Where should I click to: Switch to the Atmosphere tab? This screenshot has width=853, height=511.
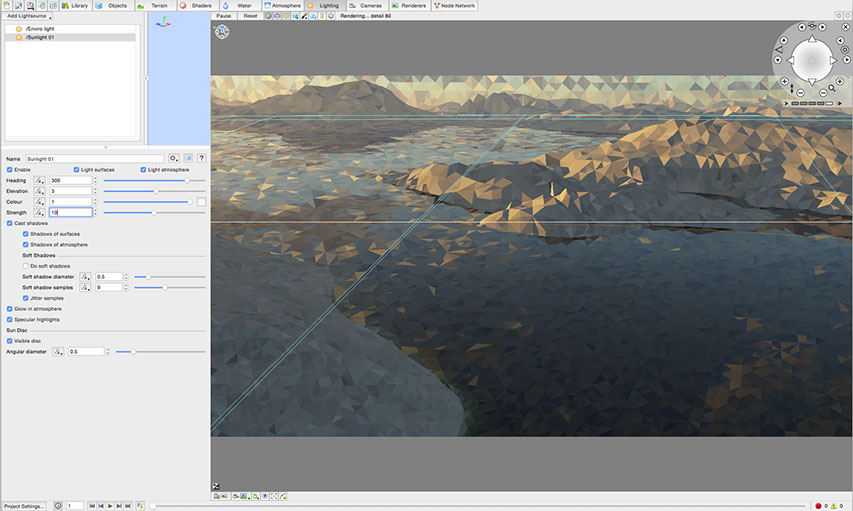tap(282, 5)
